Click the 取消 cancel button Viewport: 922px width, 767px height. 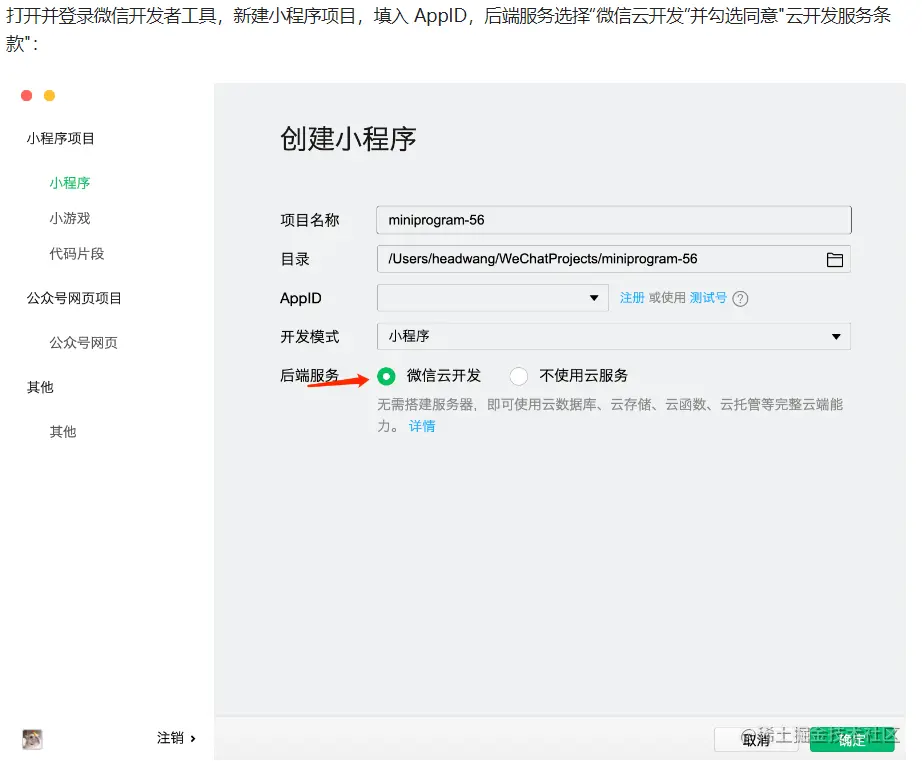pos(756,740)
